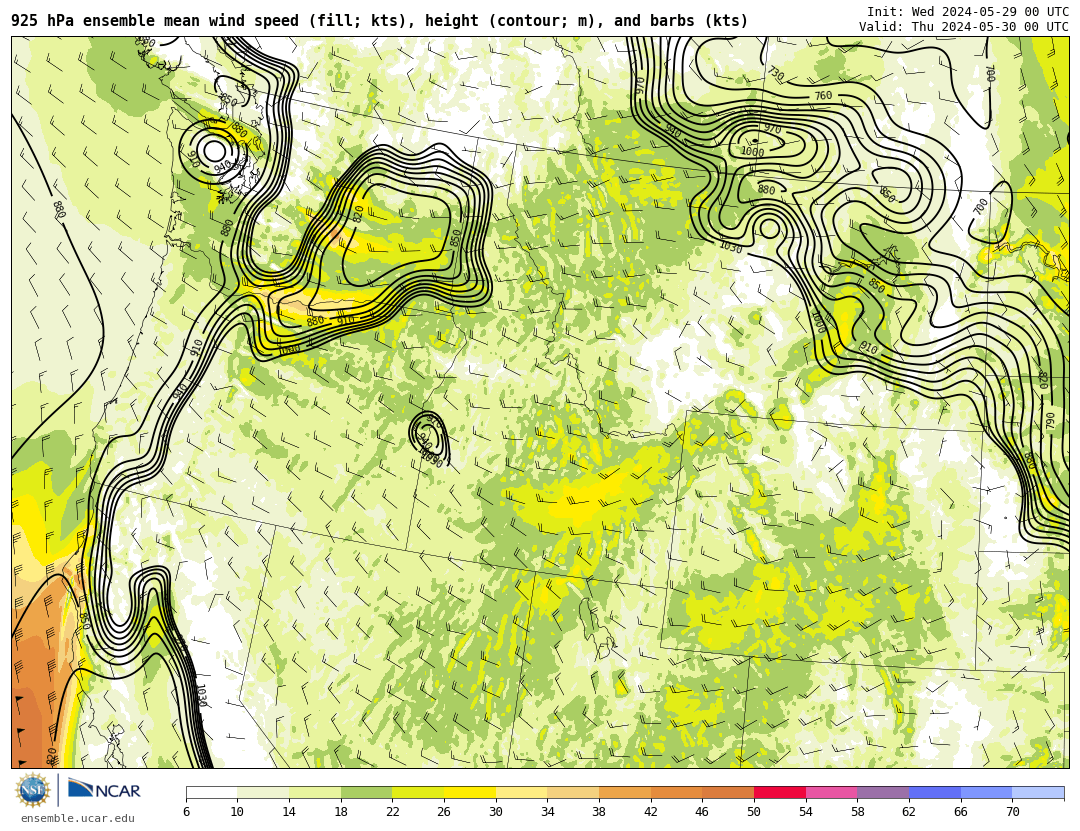Screen dimensions: 1080x831
Task: Pick the green 18–22 kts legend swatch
Action: click(x=366, y=792)
